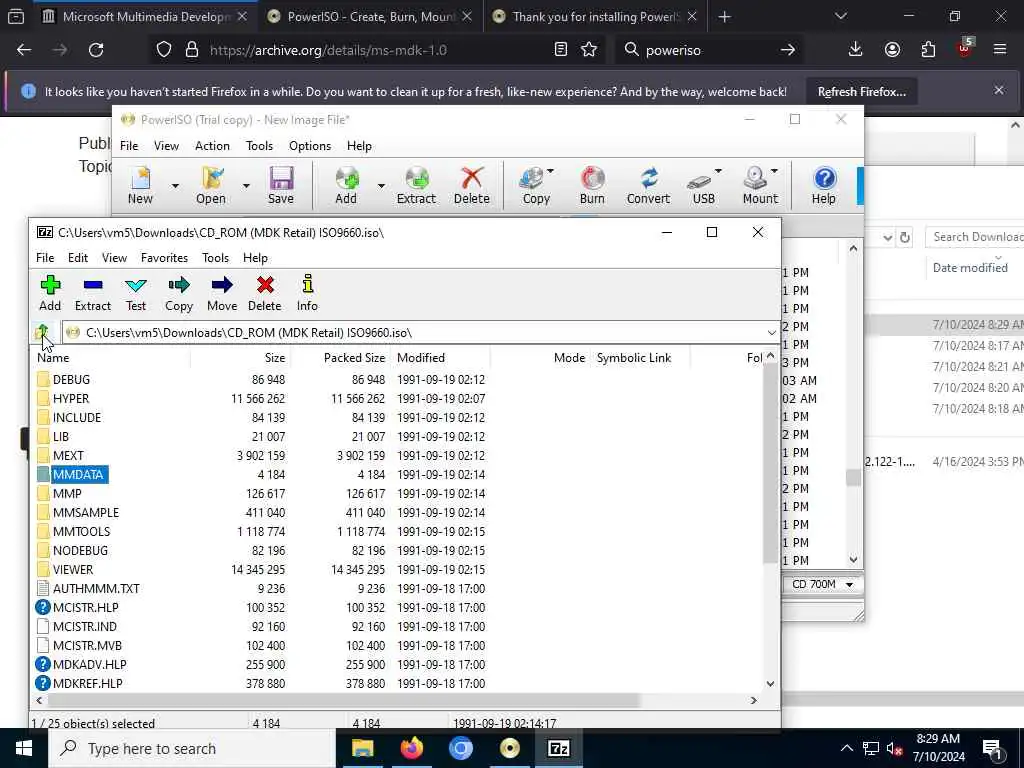Open Firefox account icon

(892, 50)
